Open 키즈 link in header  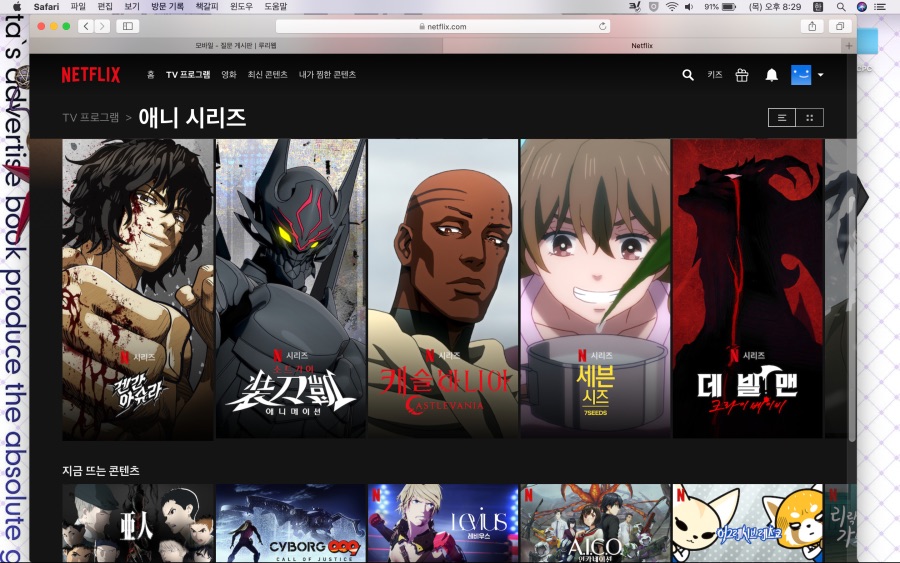(715, 75)
